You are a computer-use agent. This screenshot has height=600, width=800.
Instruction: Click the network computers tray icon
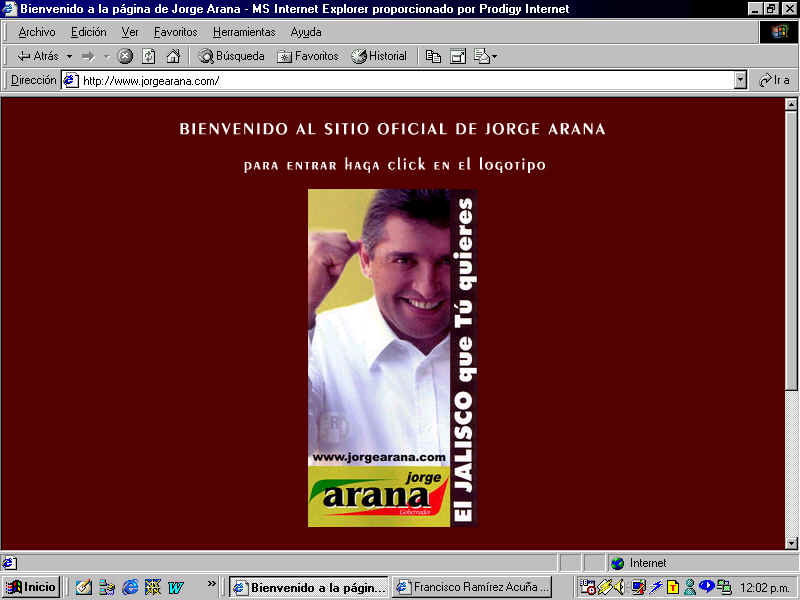[x=724, y=587]
